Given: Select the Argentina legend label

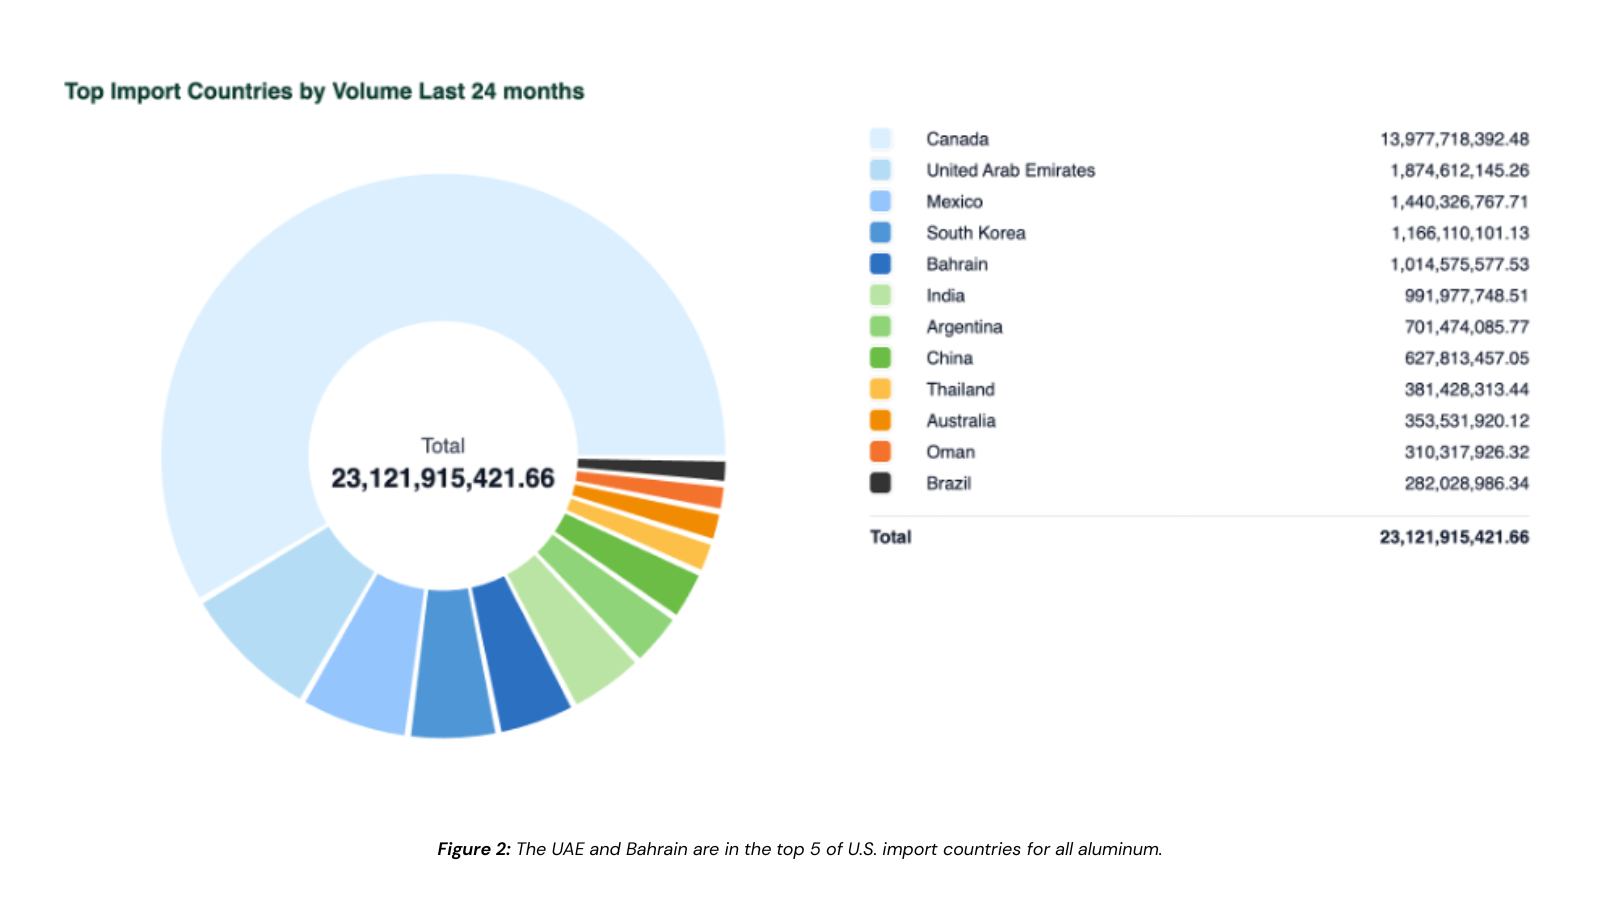Looking at the screenshot, I should click(x=964, y=327).
